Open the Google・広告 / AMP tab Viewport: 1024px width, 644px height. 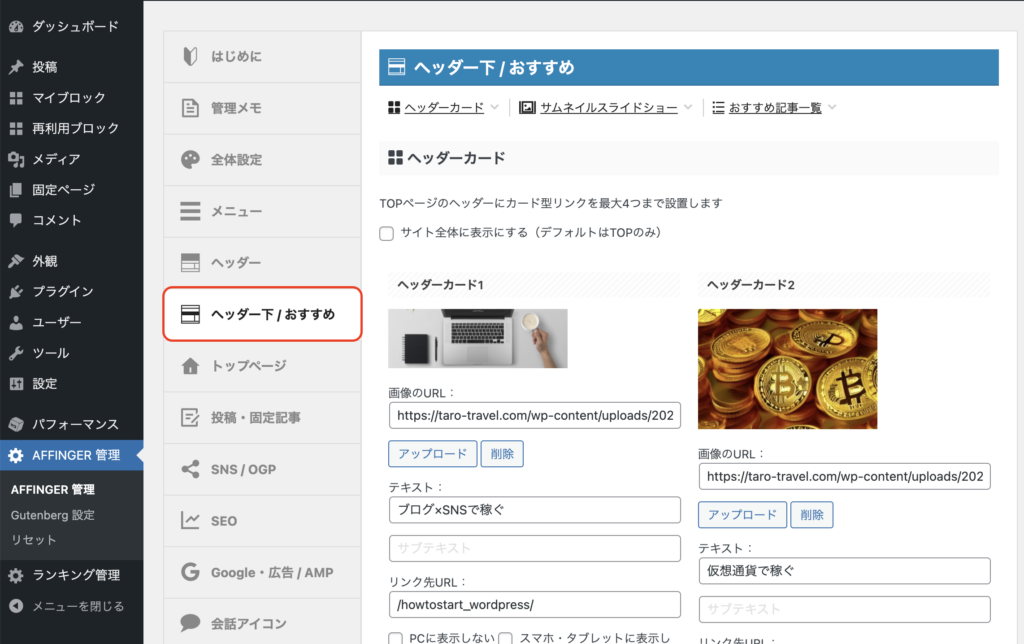[x=263, y=572]
